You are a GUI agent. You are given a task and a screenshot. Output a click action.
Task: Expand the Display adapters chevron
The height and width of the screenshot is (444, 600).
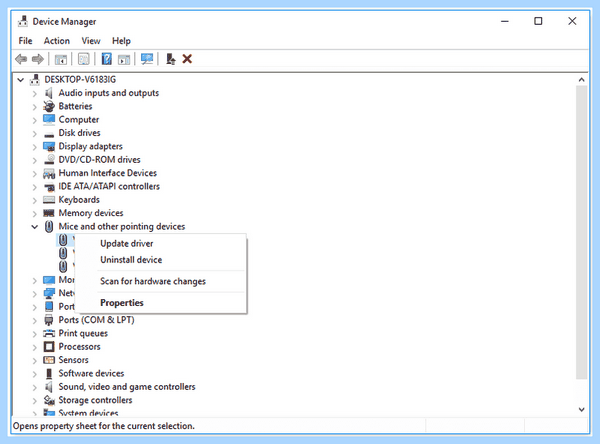[x=34, y=147]
